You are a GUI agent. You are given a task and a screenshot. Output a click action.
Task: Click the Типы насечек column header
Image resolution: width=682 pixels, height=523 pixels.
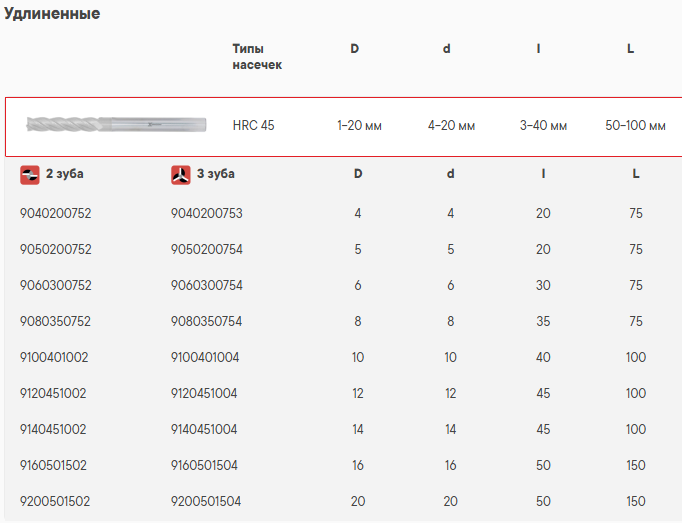257,56
